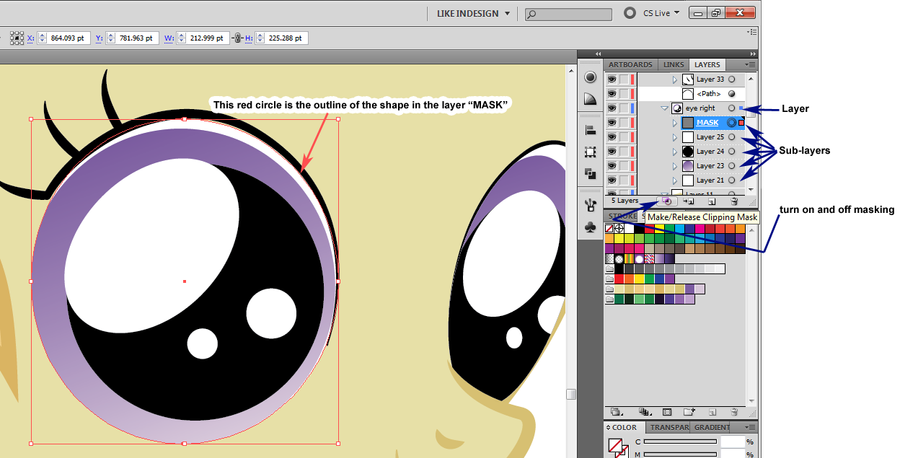Click the Create New Sublayer icon

(x=689, y=201)
